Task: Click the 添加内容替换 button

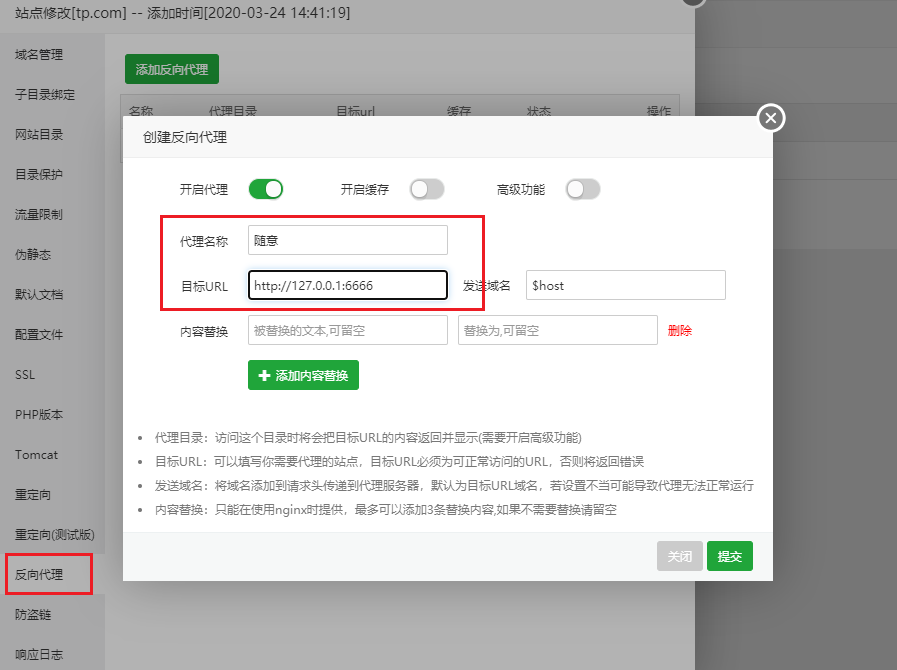Action: 303,375
